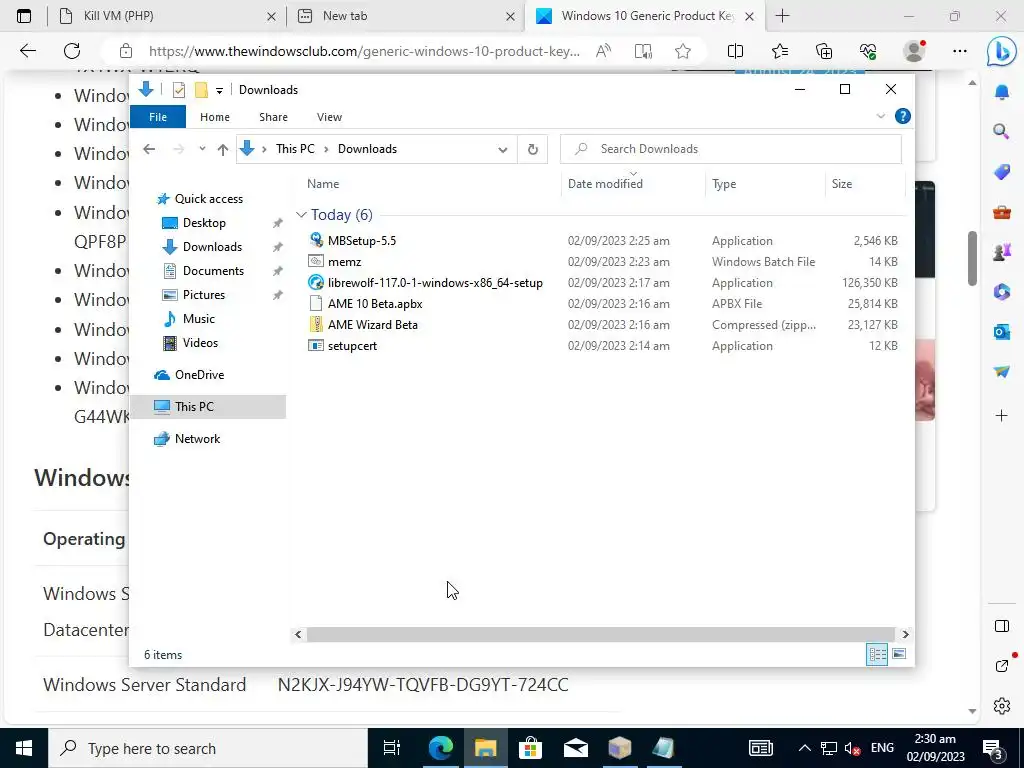Open Customize Quick Access Toolbar dropdown
The height and width of the screenshot is (768, 1024).
(219, 91)
